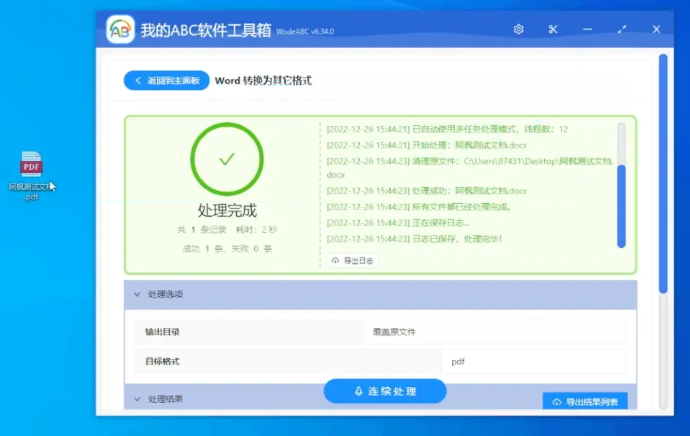
Task: Click the scissors tool icon in title bar
Action: [553, 29]
